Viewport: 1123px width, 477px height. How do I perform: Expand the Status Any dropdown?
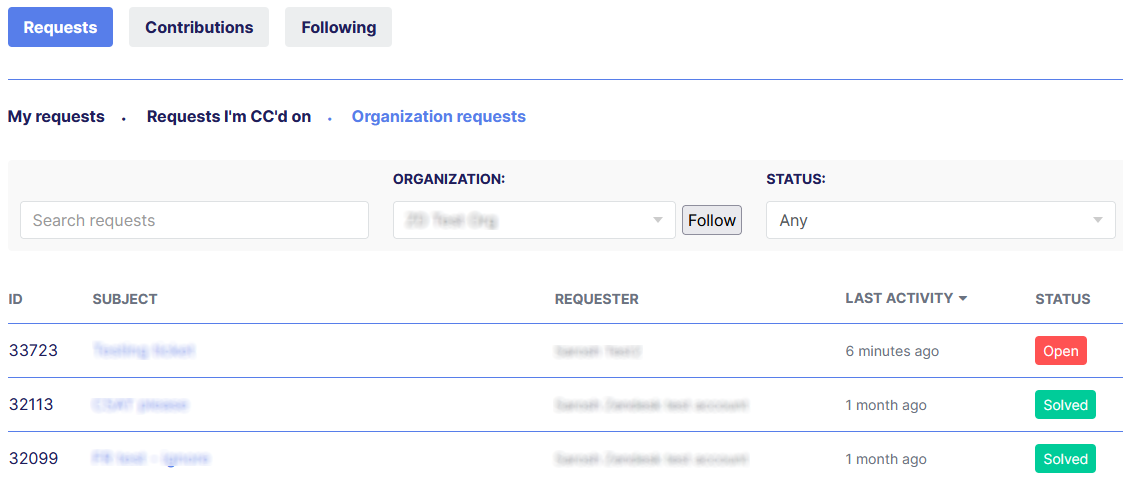tap(940, 220)
